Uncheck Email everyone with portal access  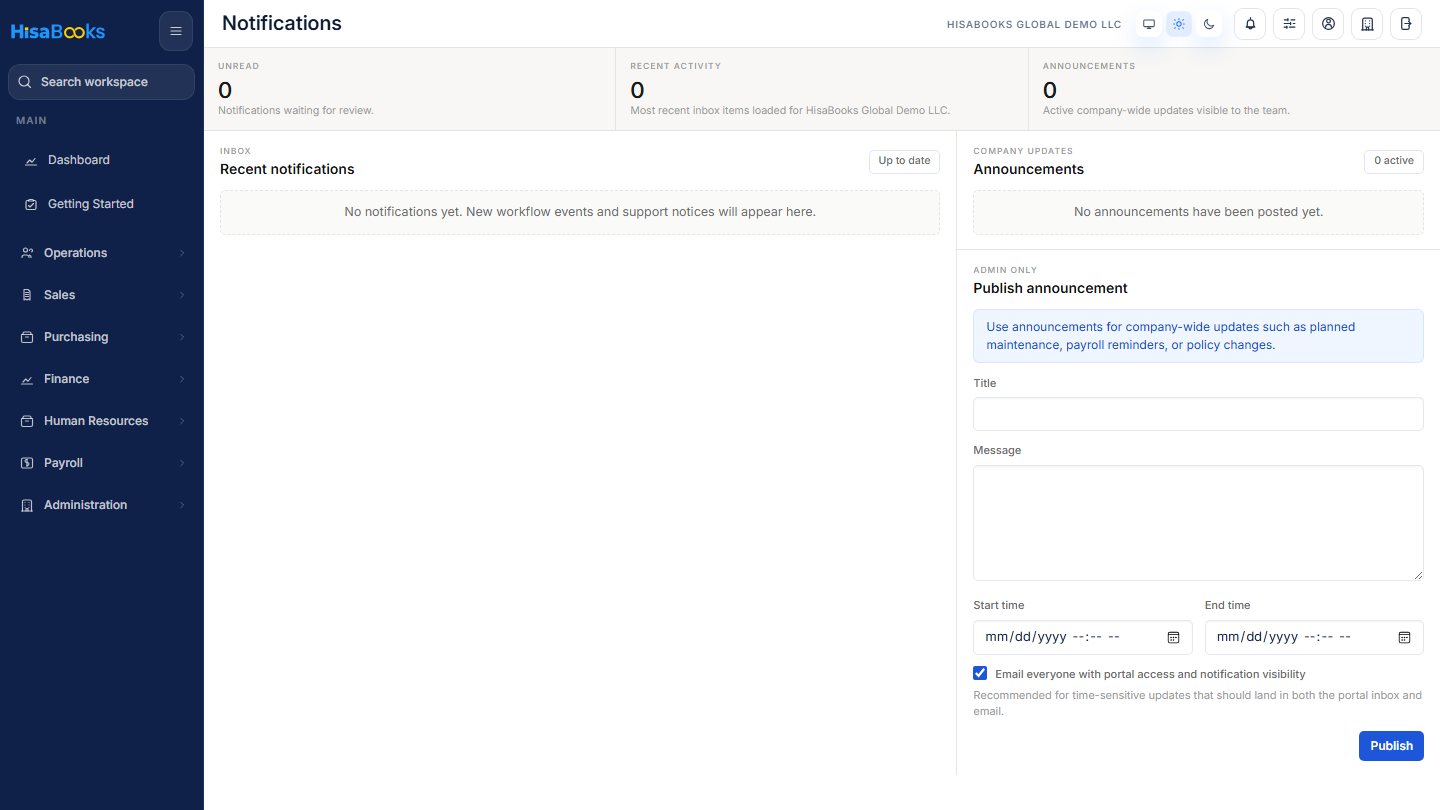point(980,673)
